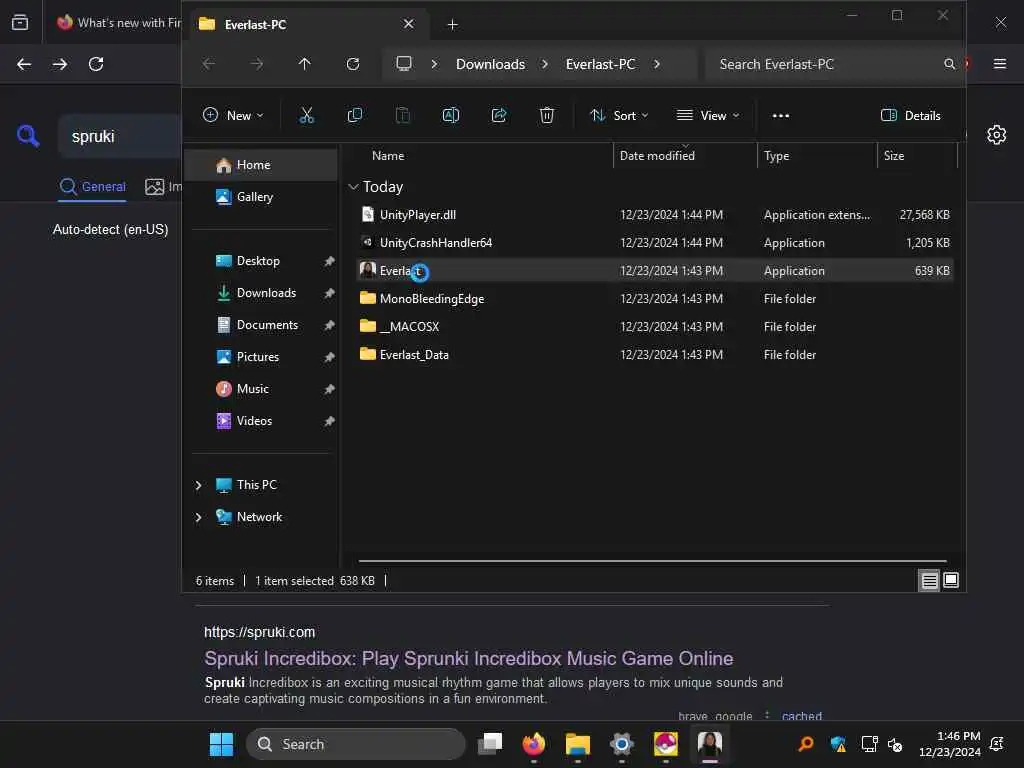The width and height of the screenshot is (1024, 768).
Task: Click Everlast-PC in the address bar breadcrumb
Action: [x=600, y=64]
